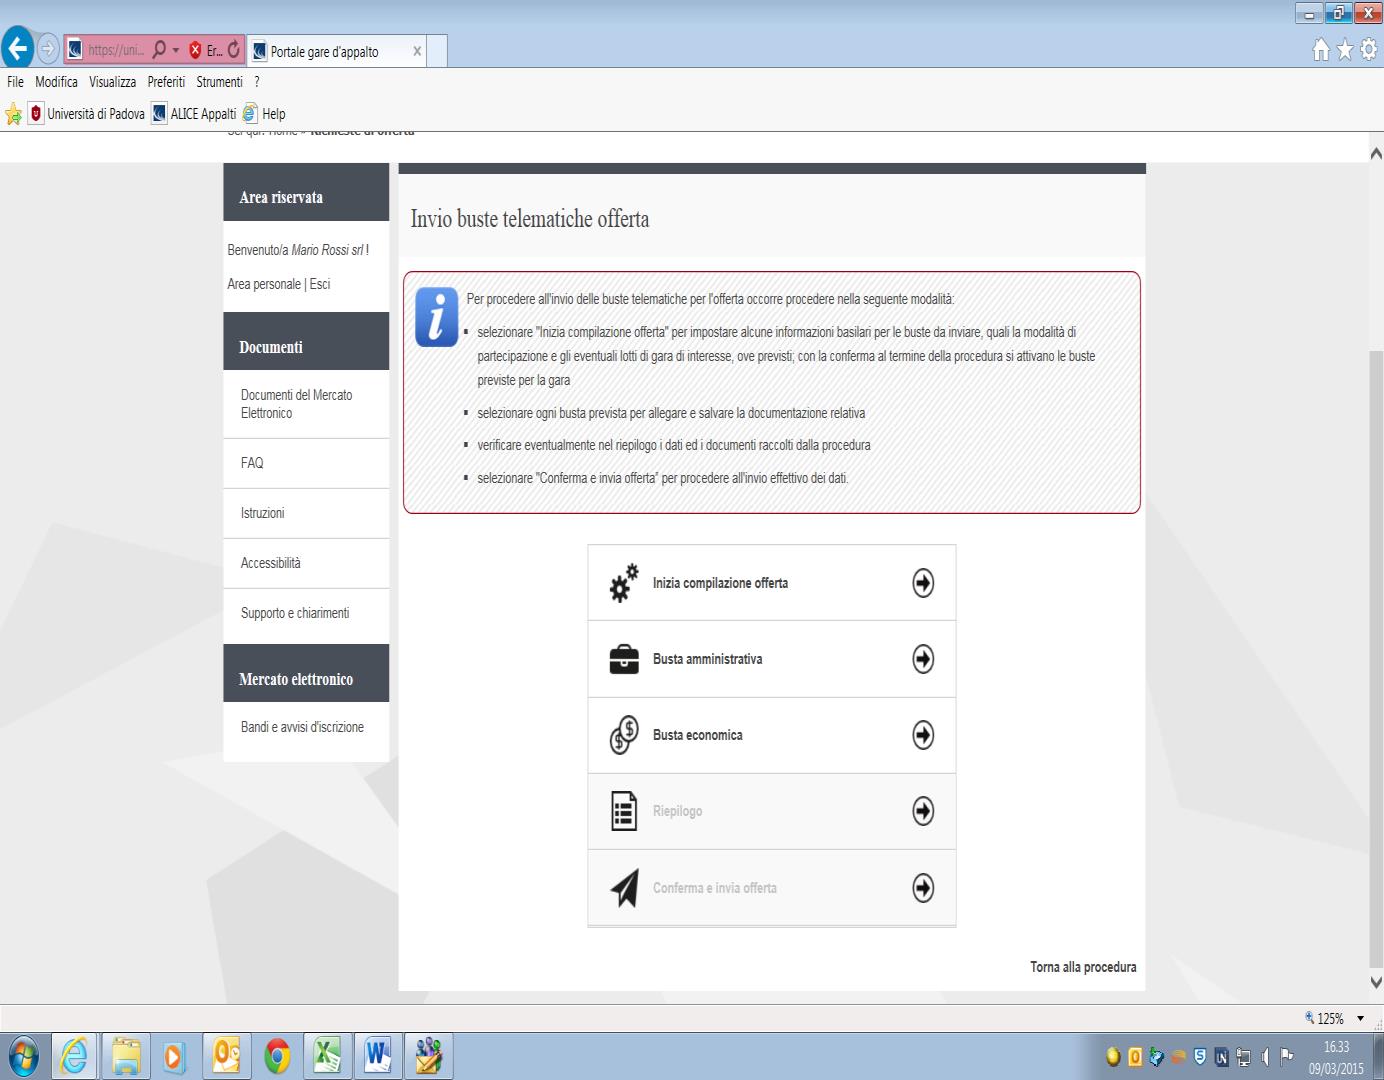Open the ? help menu
This screenshot has width=1384, height=1080.
point(257,82)
